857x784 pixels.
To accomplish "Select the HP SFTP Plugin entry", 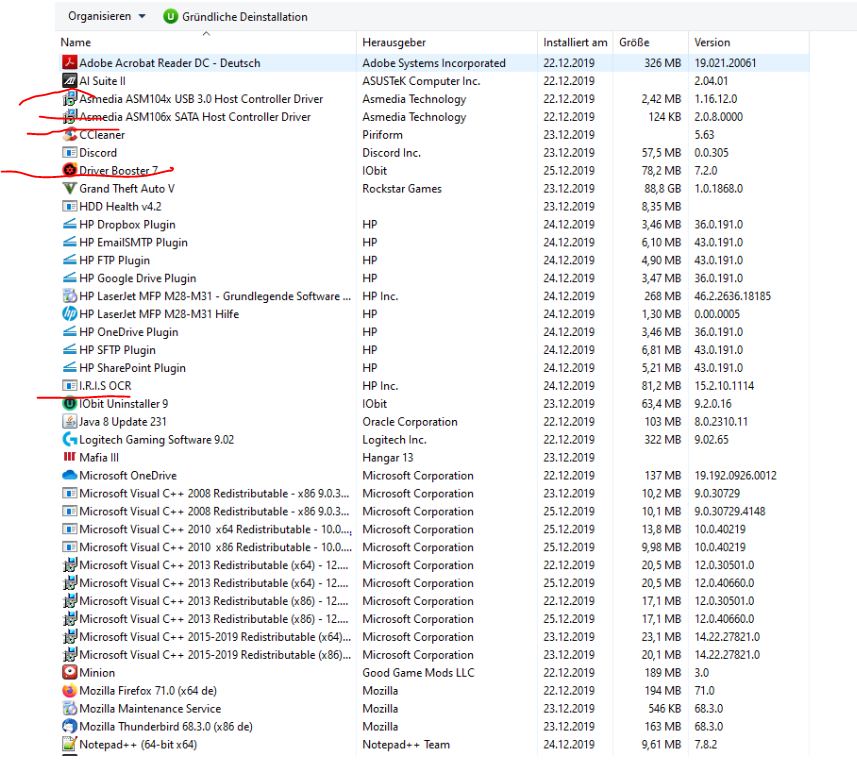I will click(x=434, y=350).
